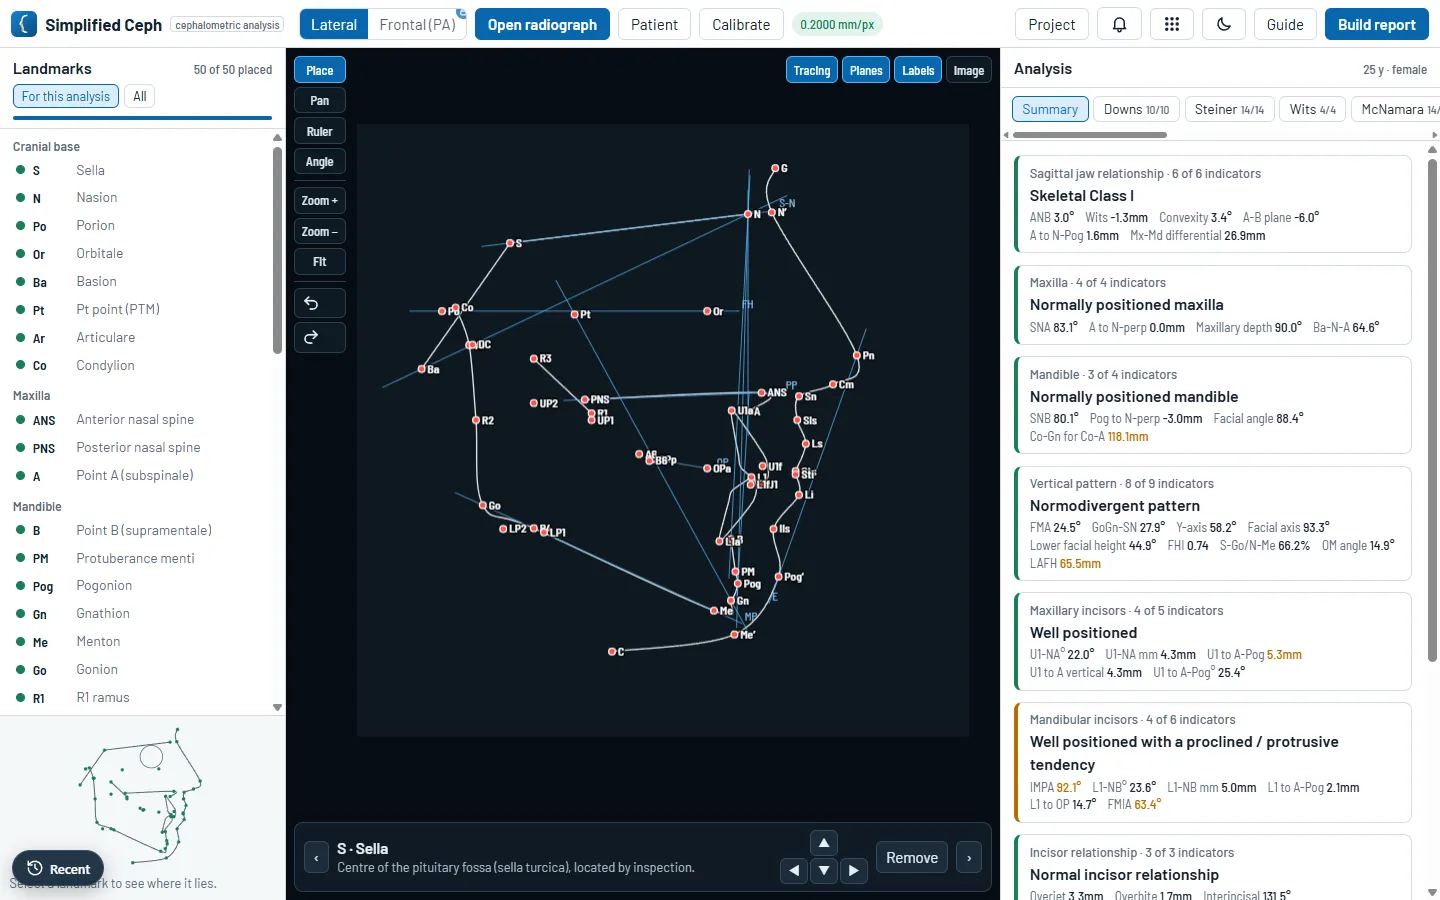Image resolution: width=1440 pixels, height=900 pixels.
Task: Nudge the landmark up with arrow
Action: point(824,843)
